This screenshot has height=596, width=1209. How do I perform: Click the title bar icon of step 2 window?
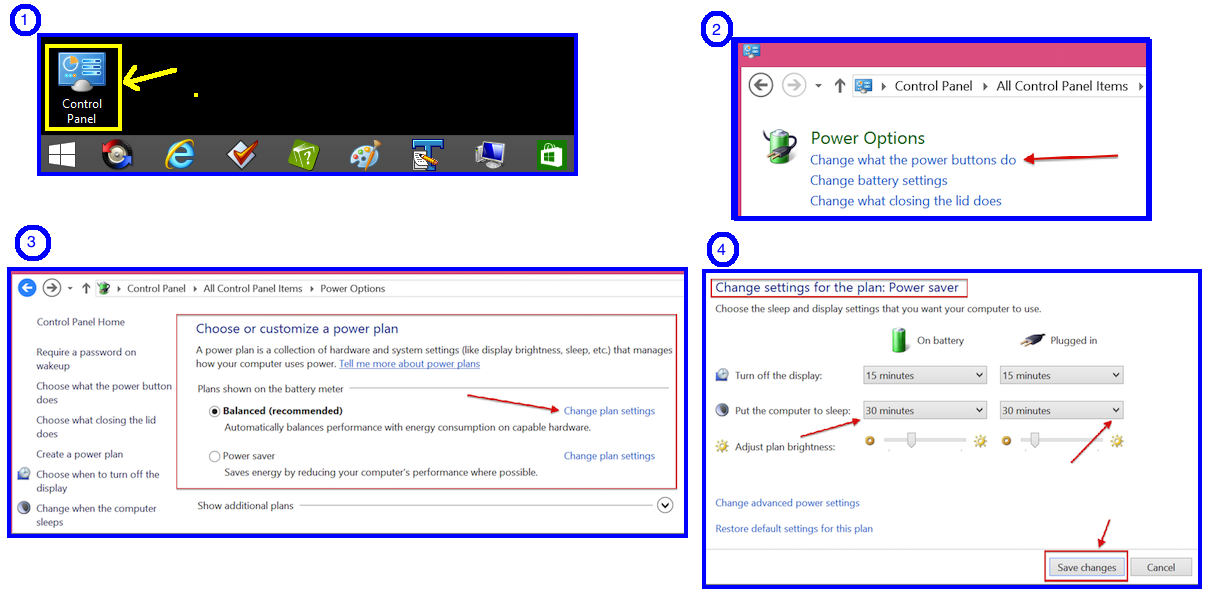coord(752,51)
